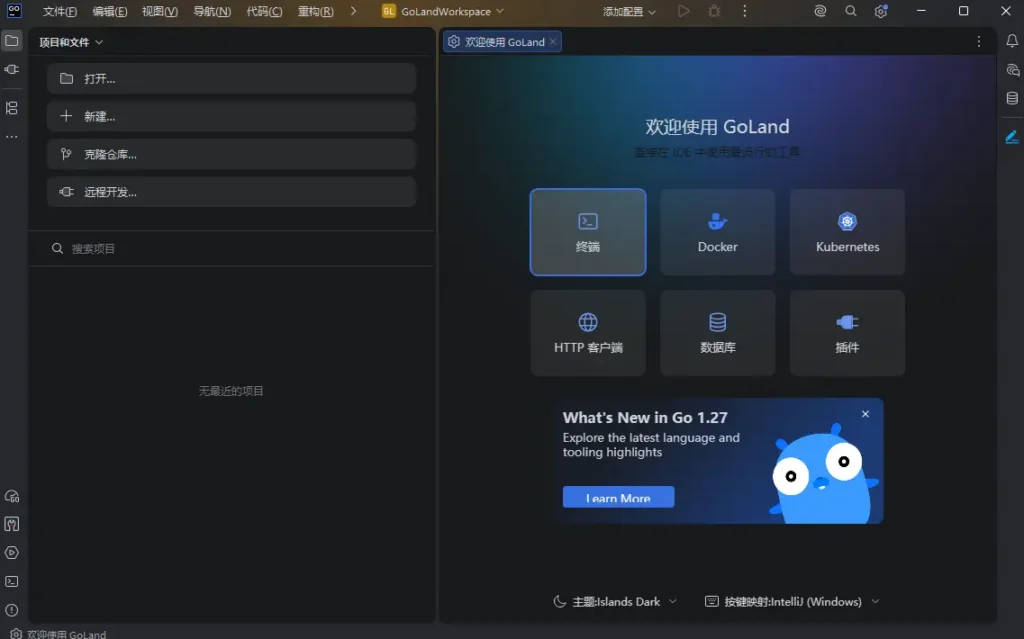Image resolution: width=1024 pixels, height=639 pixels.
Task: Open the 代码(C) menu
Action: 264,11
